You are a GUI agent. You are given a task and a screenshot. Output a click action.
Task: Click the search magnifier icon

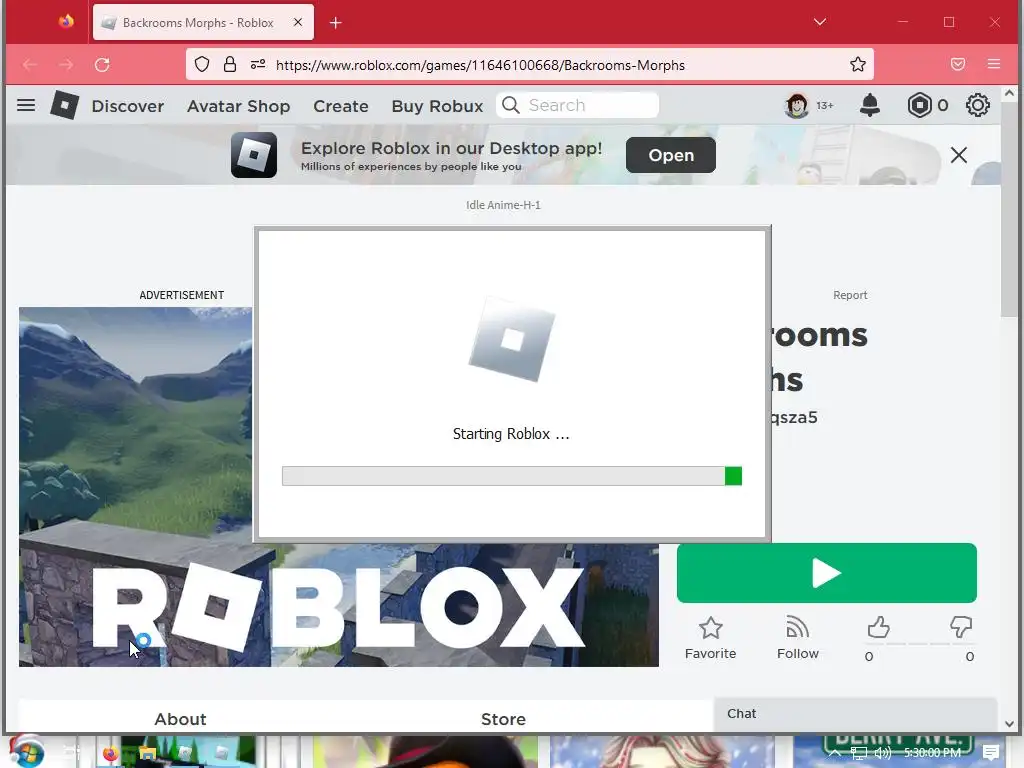(511, 105)
